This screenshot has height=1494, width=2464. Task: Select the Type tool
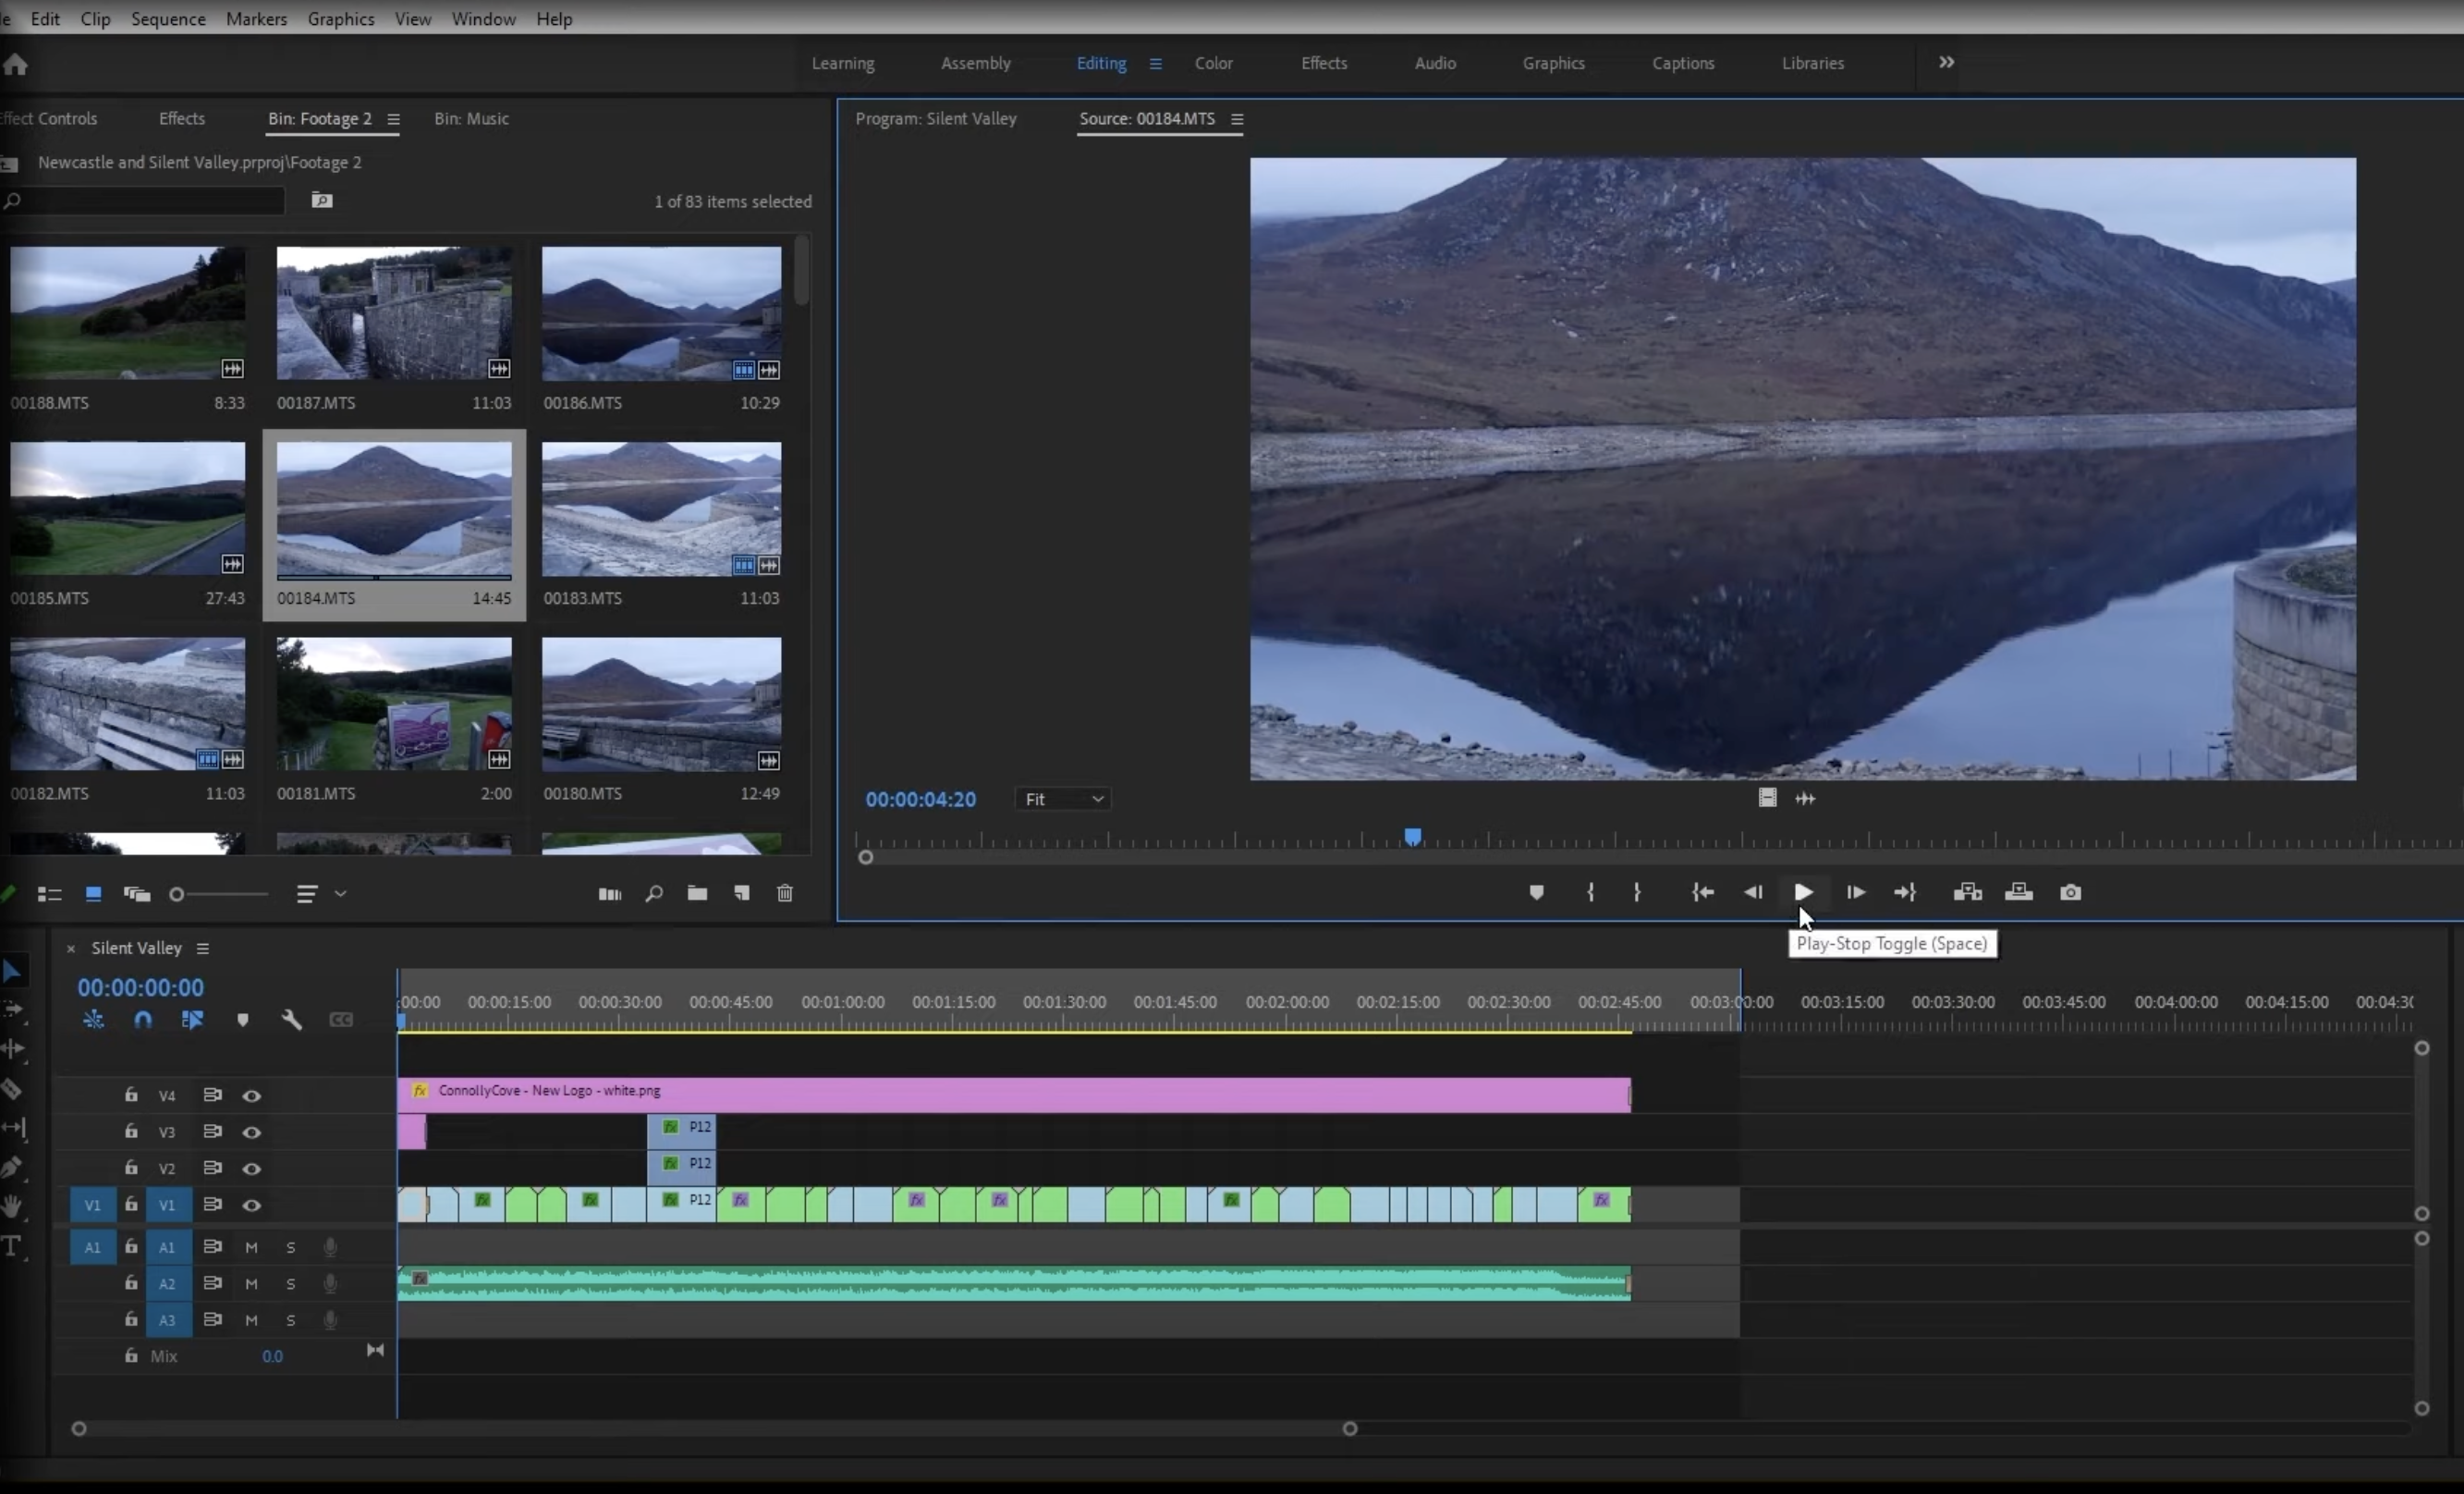[x=12, y=1245]
